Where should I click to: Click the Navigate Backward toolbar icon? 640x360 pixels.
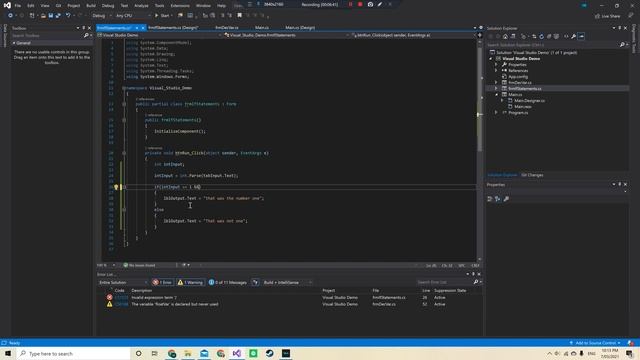(10, 16)
